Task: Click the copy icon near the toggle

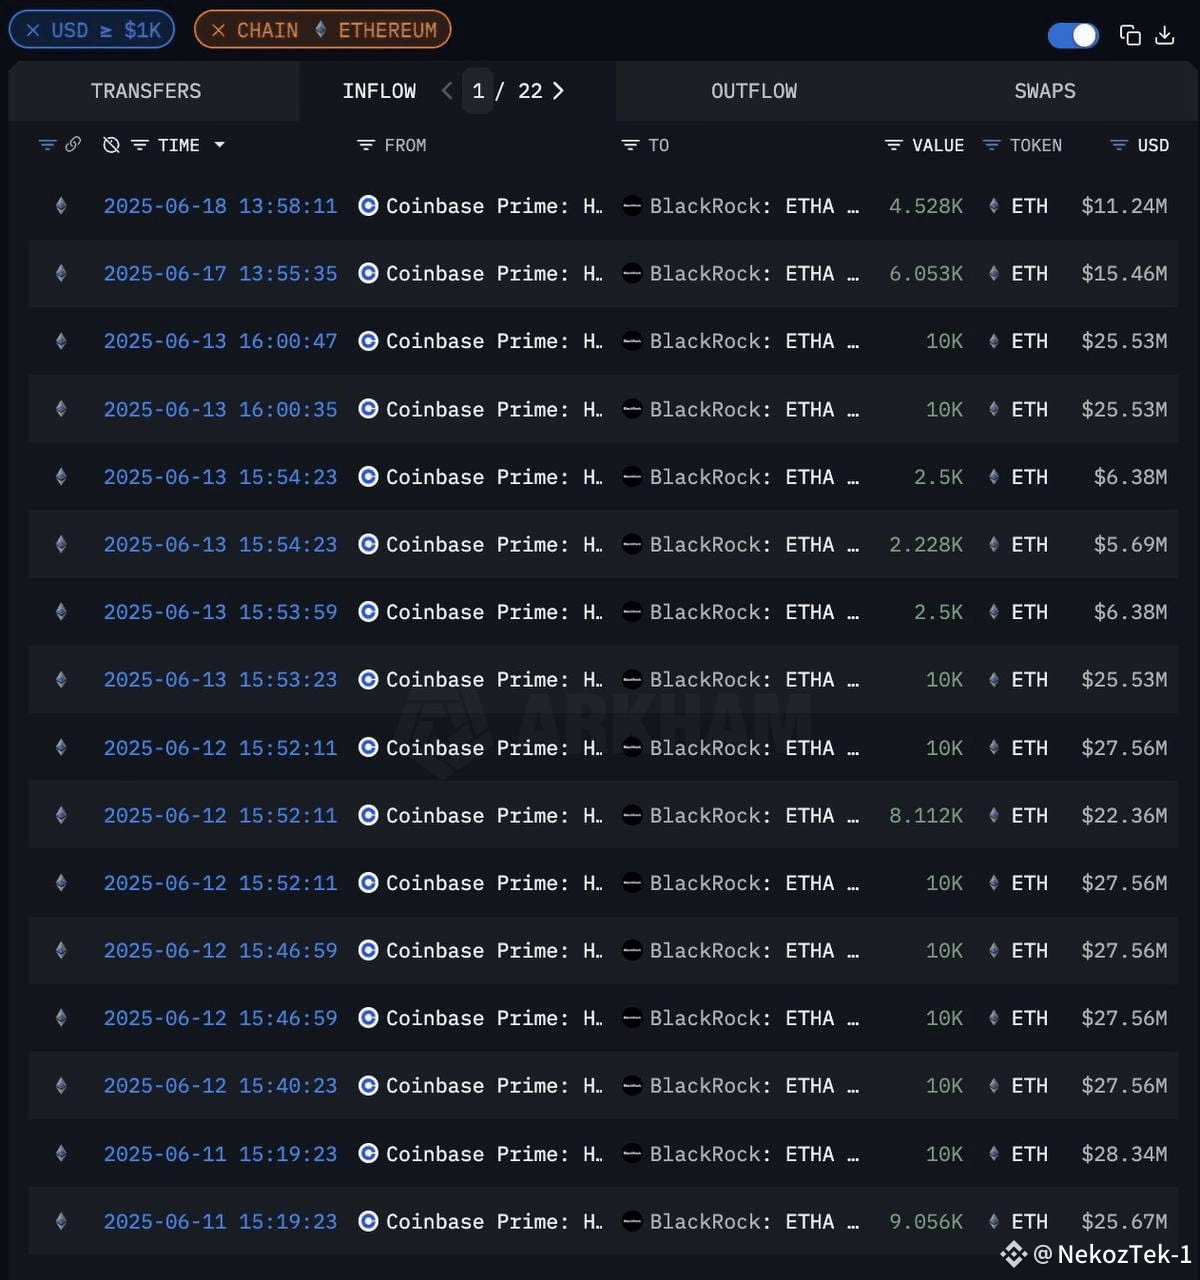Action: (1130, 35)
